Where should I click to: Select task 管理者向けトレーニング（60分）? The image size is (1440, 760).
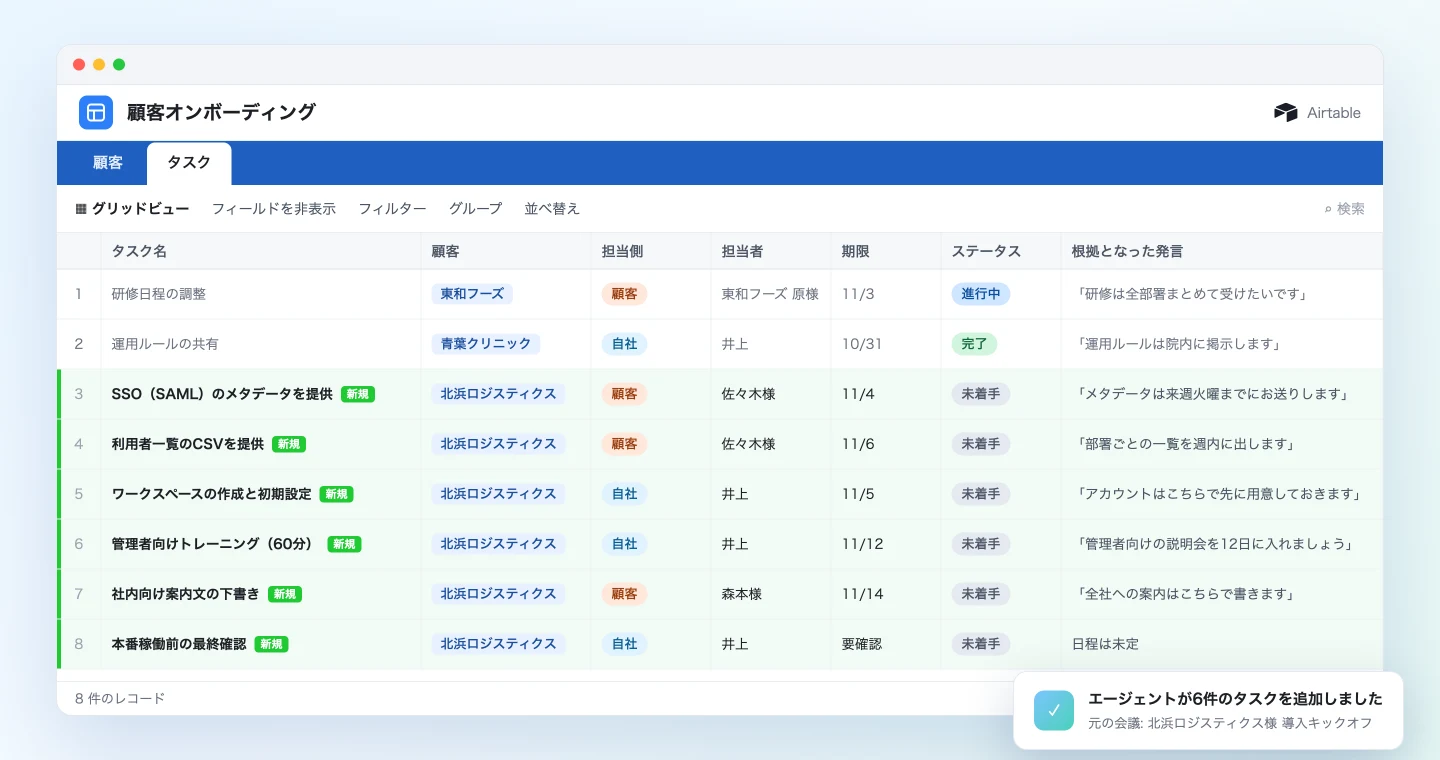[216, 544]
